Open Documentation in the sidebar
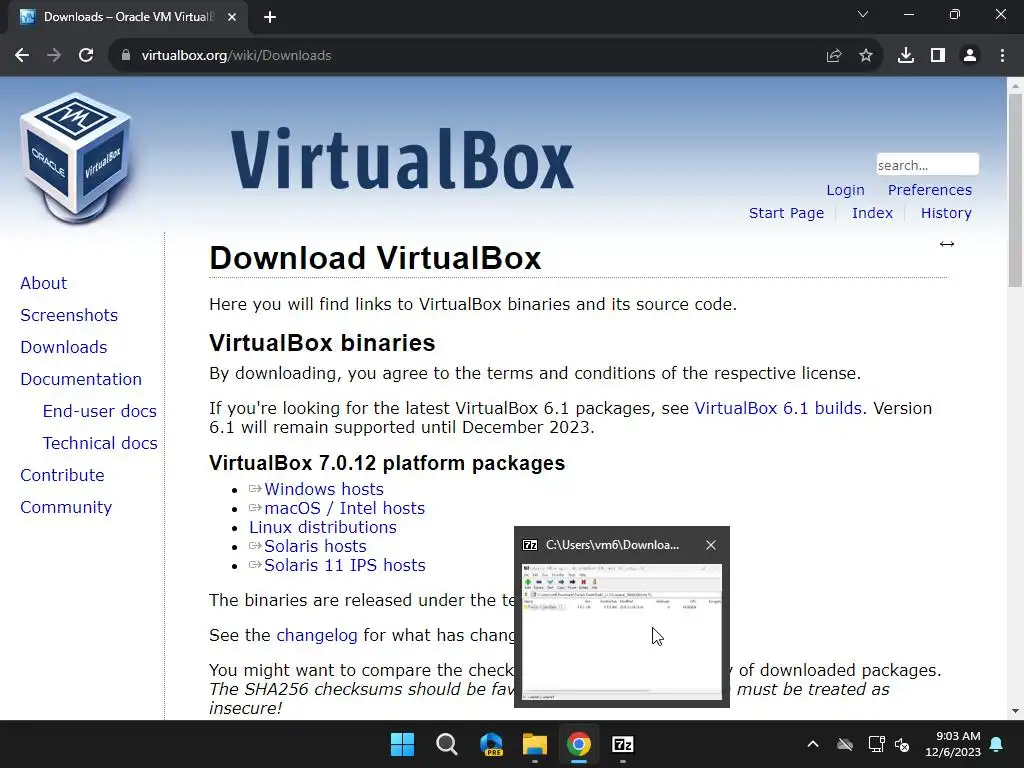Viewport: 1024px width, 768px height. coord(81,379)
